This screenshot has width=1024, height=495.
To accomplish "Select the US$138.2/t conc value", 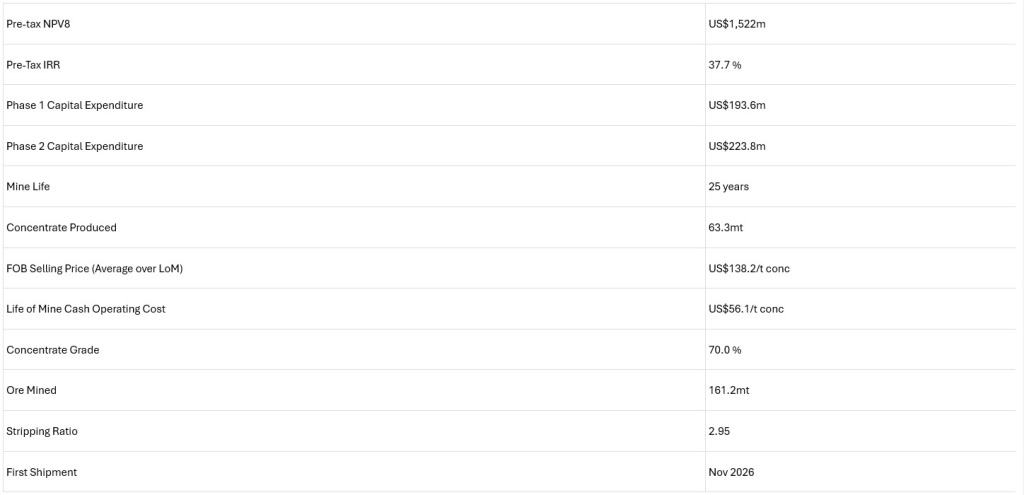I will tap(749, 268).
